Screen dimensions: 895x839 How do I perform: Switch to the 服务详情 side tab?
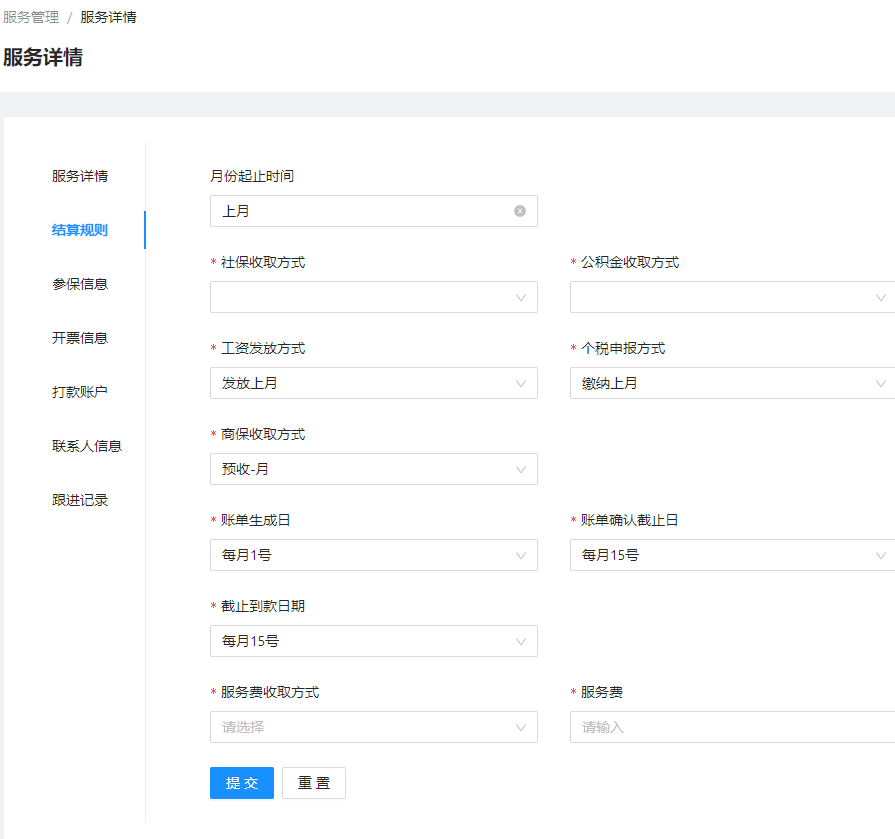[80, 176]
